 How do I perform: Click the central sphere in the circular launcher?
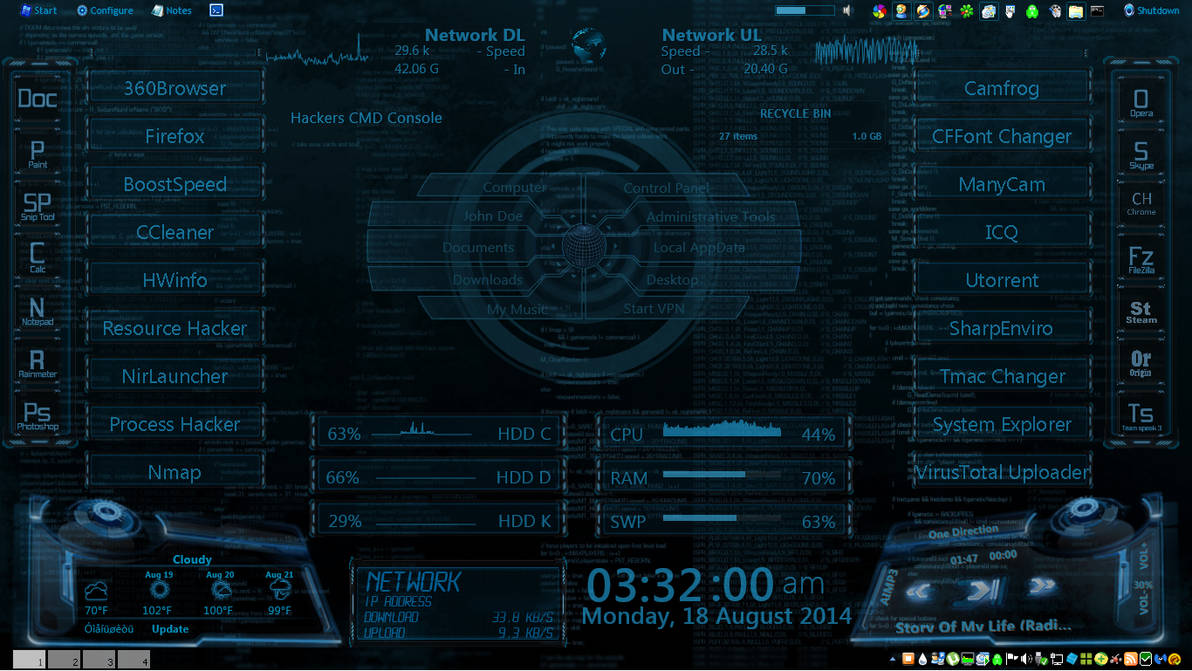pyautogui.click(x=584, y=246)
